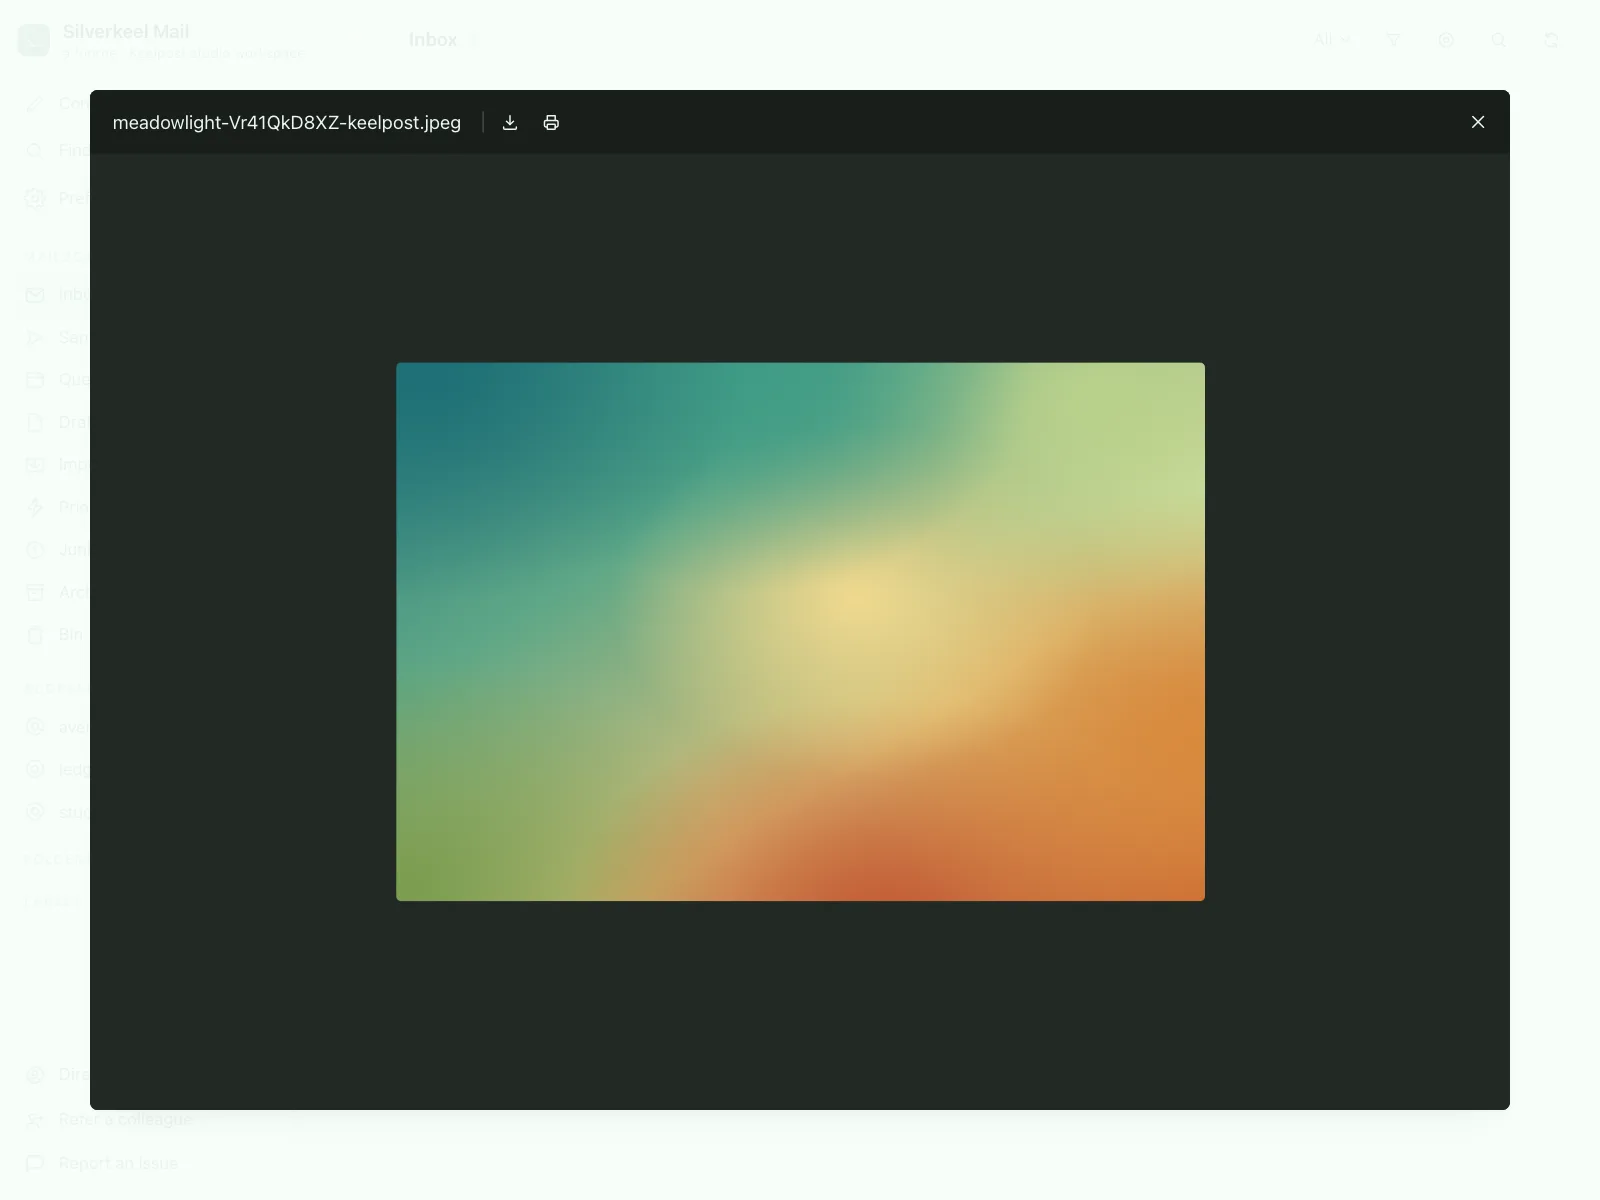The width and height of the screenshot is (1600, 1200).
Task: Open Refer a colleague link
Action: pos(125,1119)
